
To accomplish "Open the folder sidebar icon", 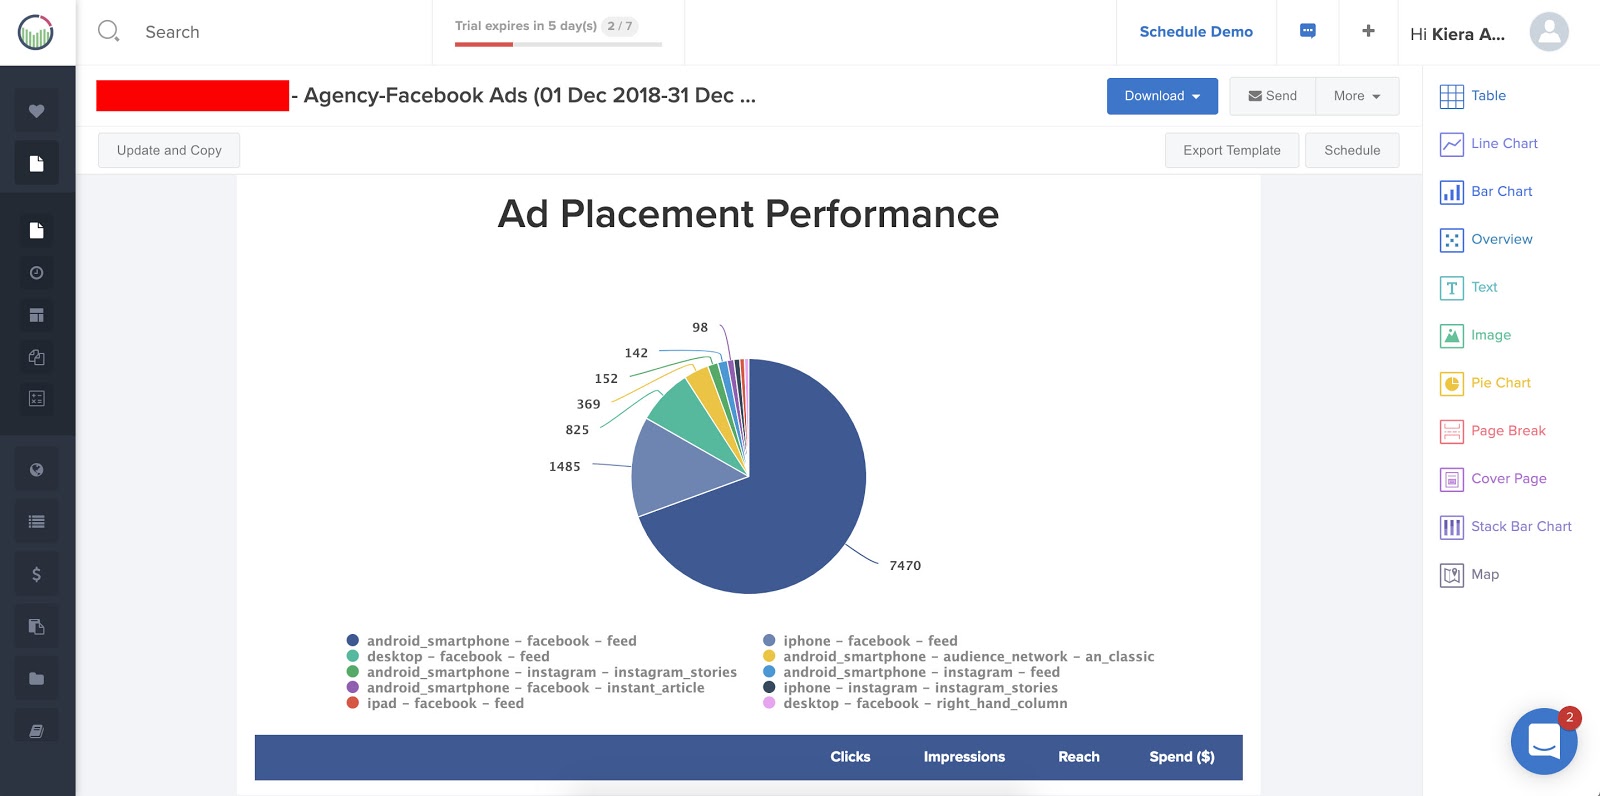I will point(36,679).
